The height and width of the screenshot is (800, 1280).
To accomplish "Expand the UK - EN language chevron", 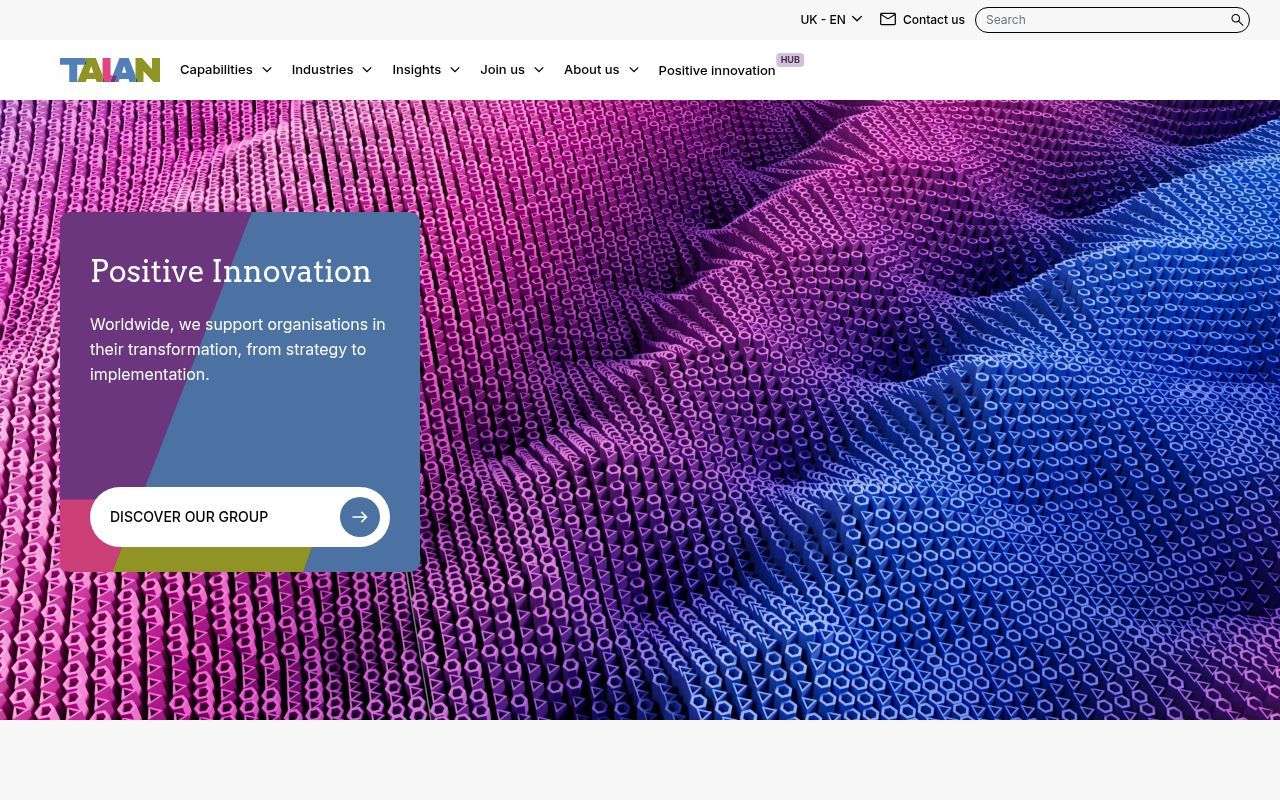I will pyautogui.click(x=857, y=19).
